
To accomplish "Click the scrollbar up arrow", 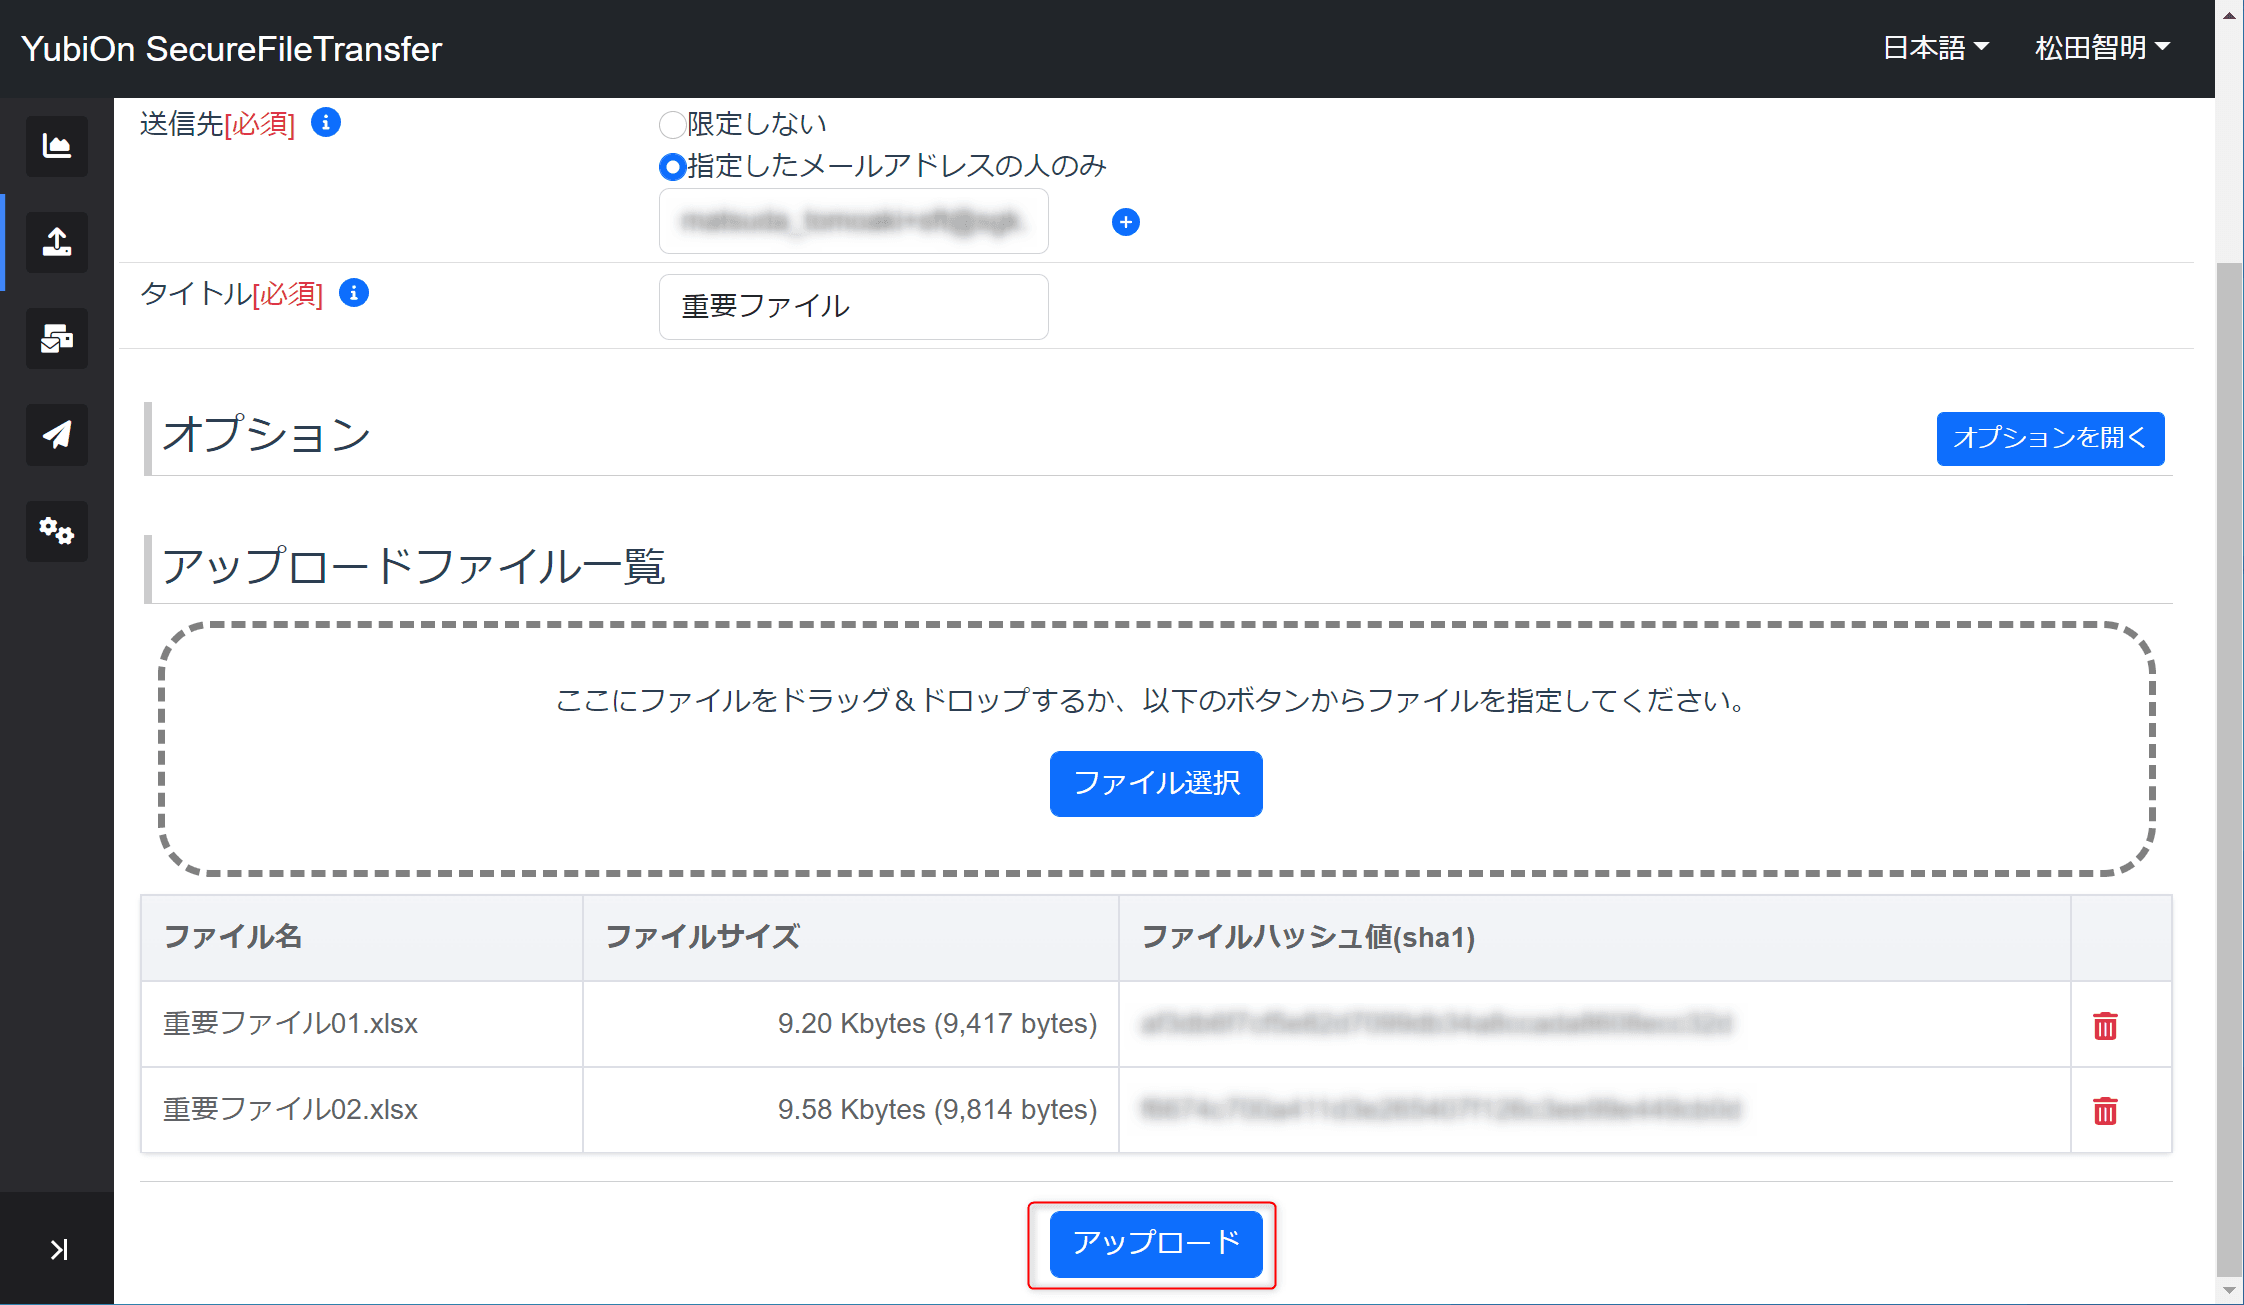I will 2229,14.
